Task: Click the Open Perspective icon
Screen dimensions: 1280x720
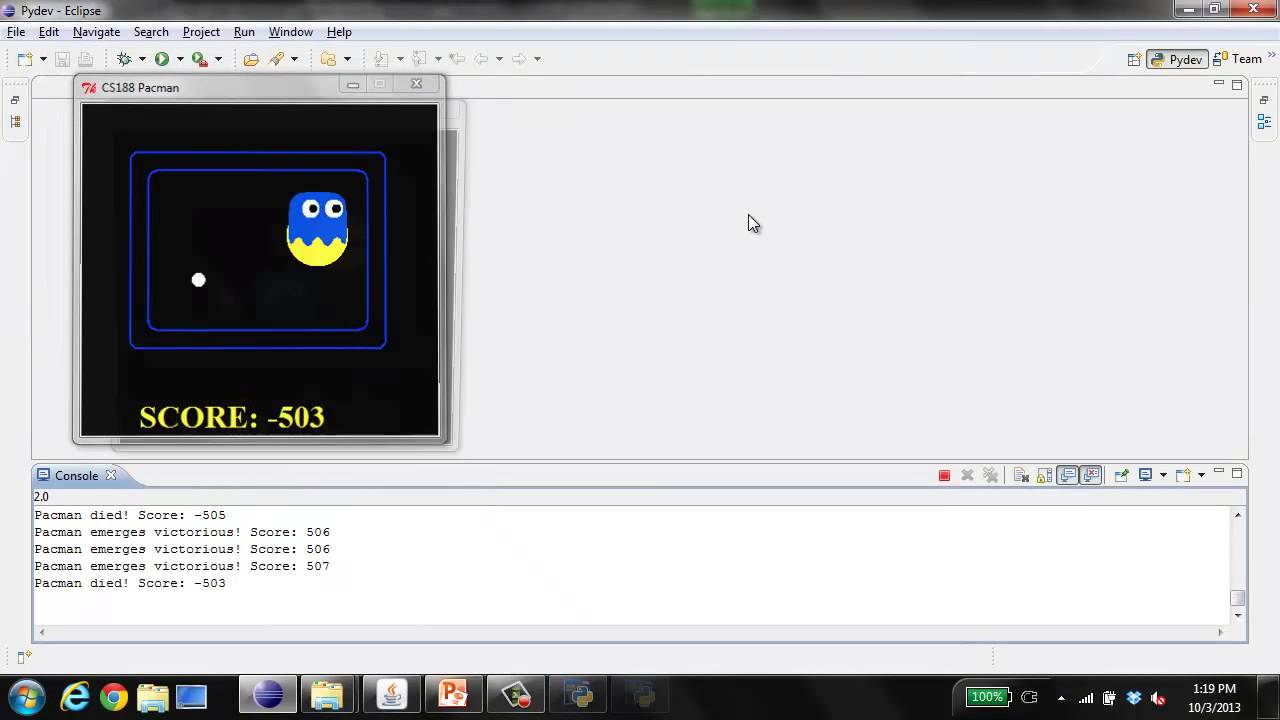Action: pyautogui.click(x=1134, y=59)
